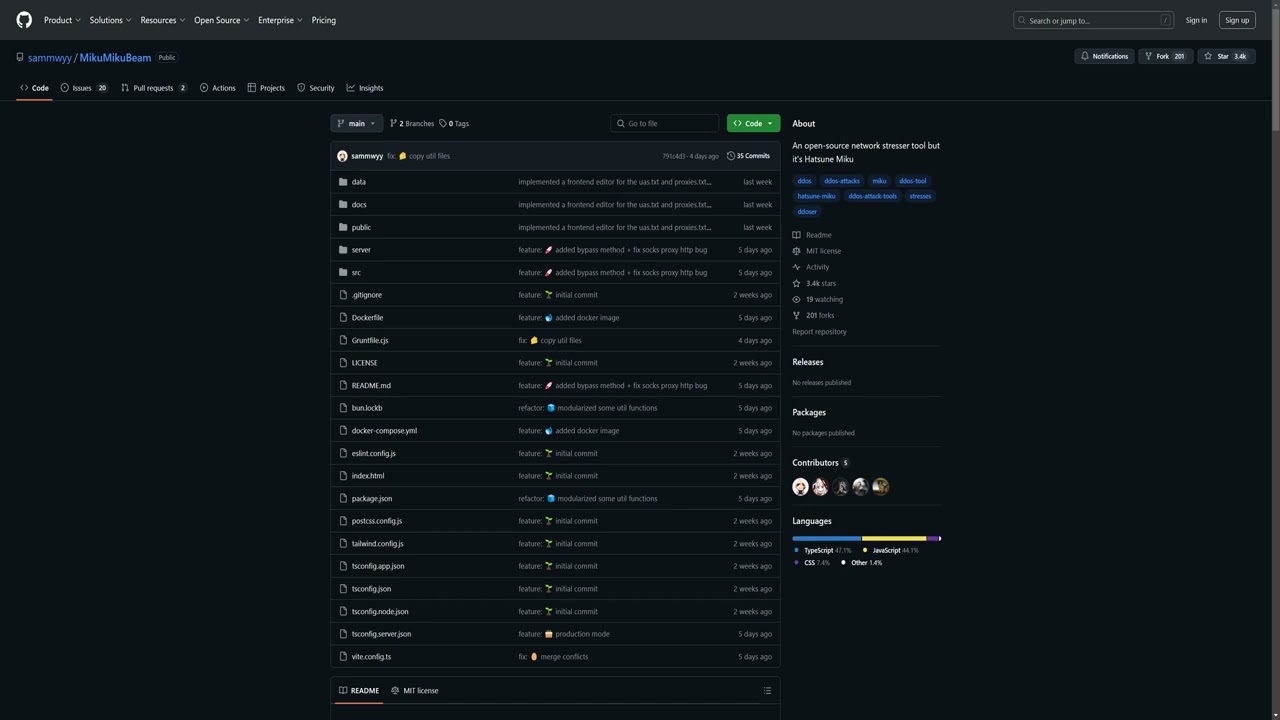
Task: Switch to the Actions tab
Action: 218,88
